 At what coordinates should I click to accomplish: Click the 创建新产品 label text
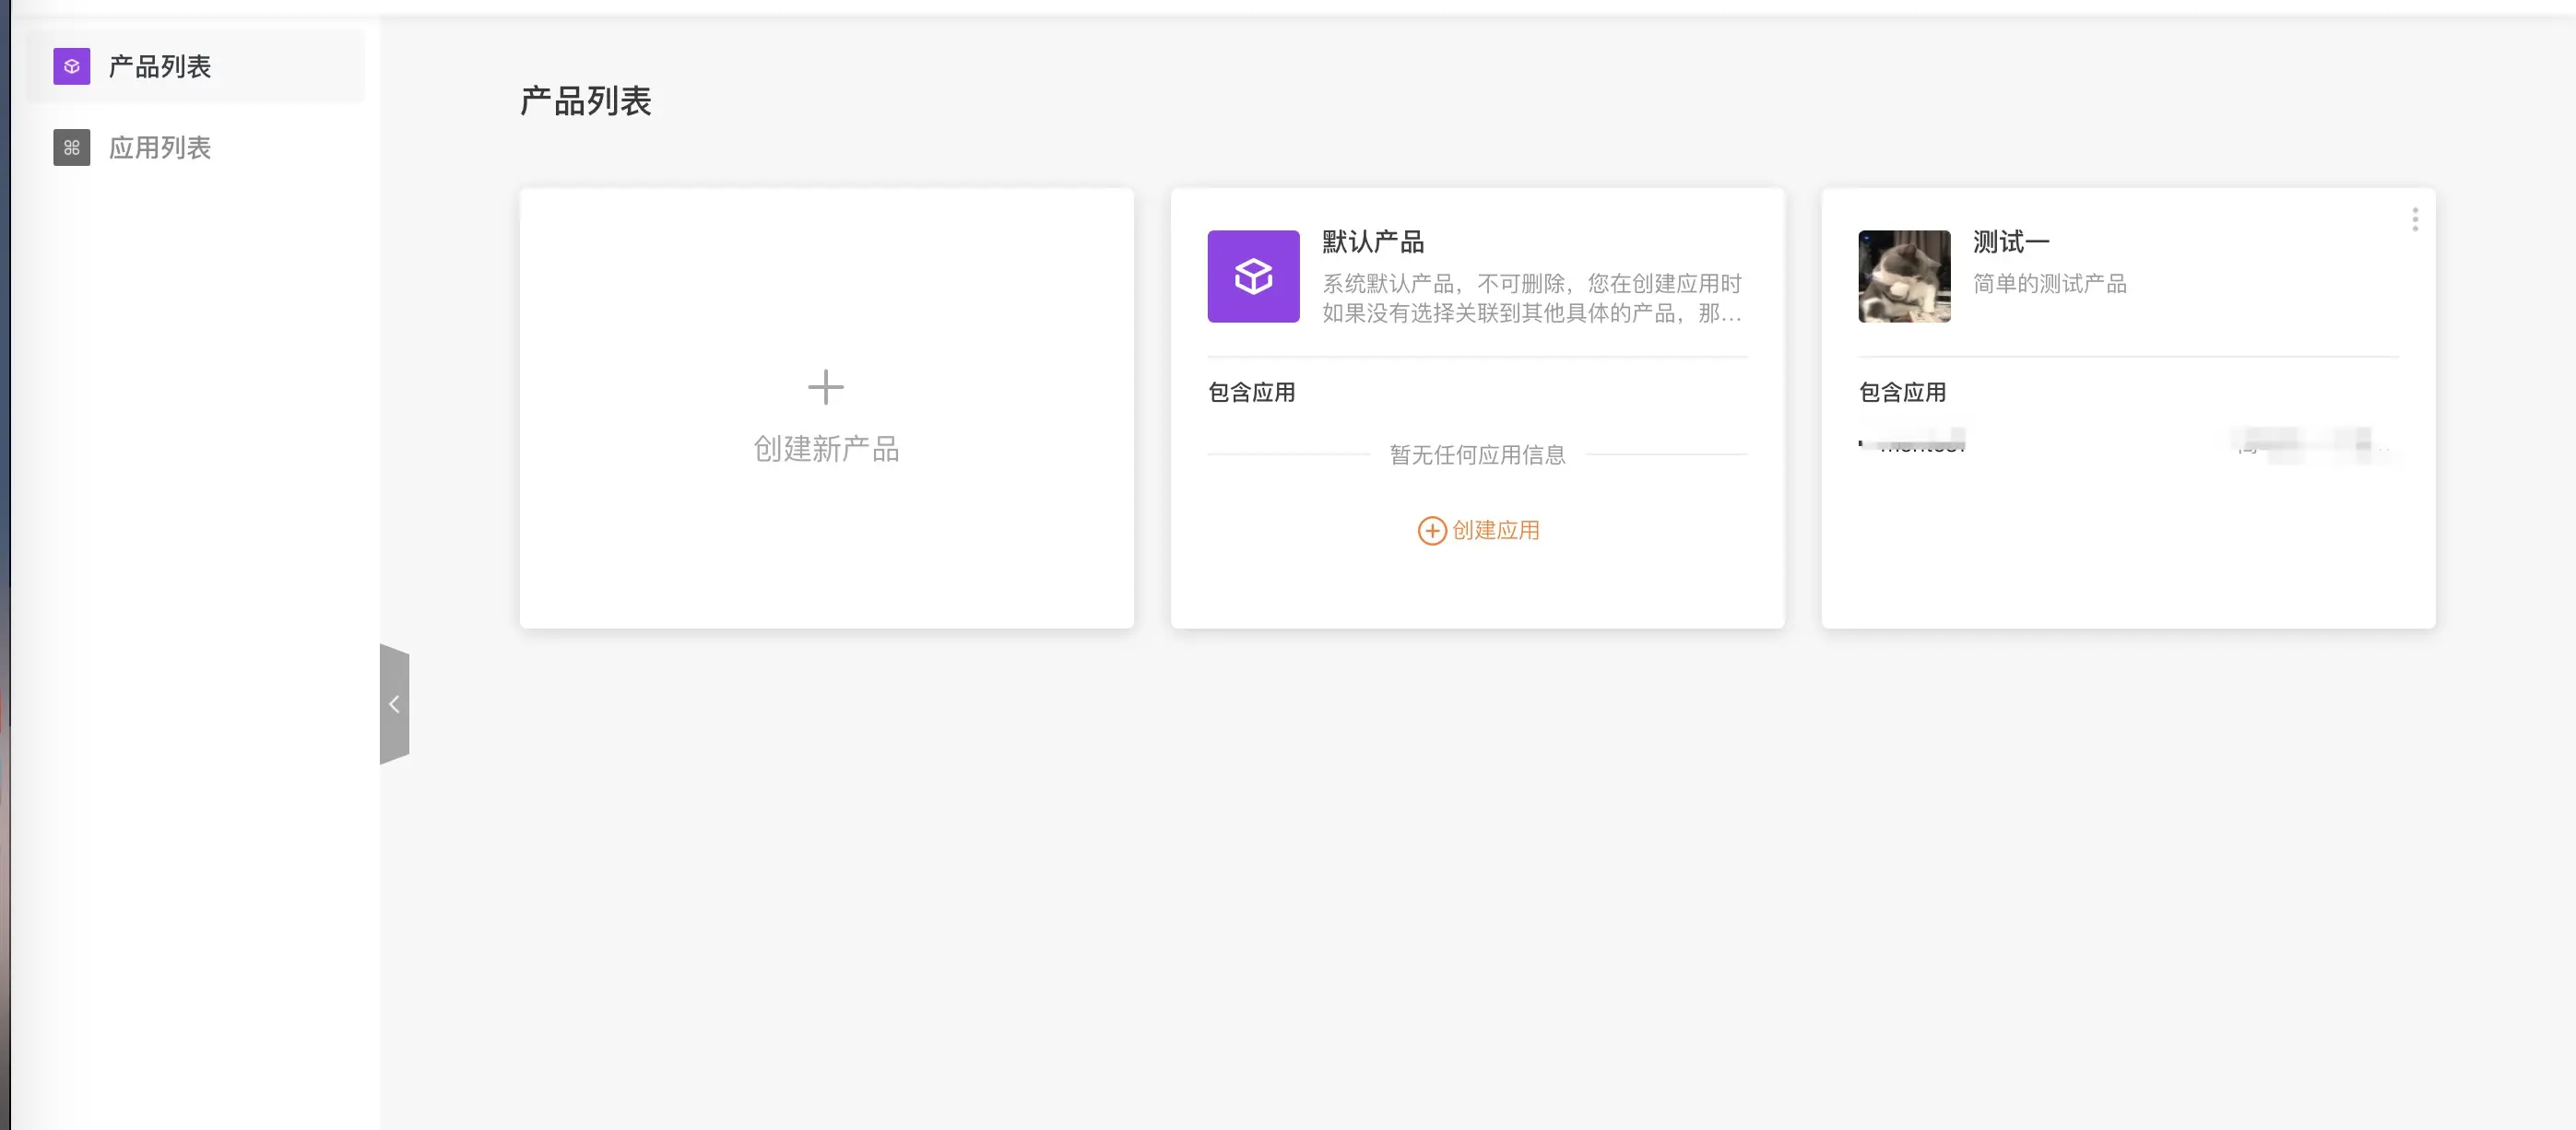click(825, 449)
